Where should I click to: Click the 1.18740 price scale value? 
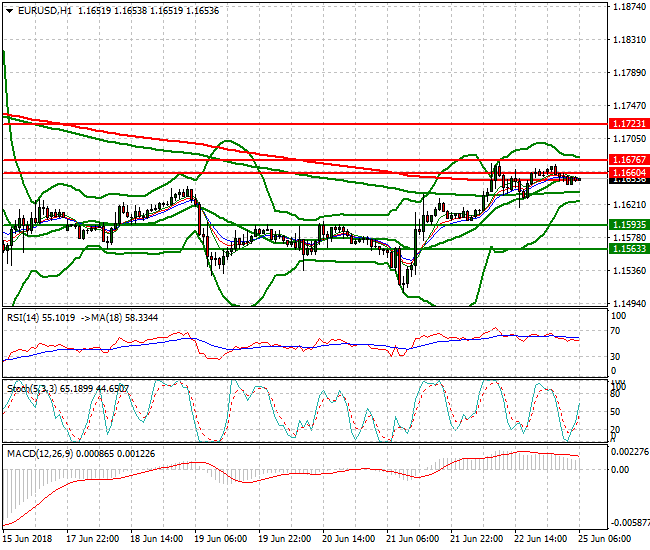[629, 7]
